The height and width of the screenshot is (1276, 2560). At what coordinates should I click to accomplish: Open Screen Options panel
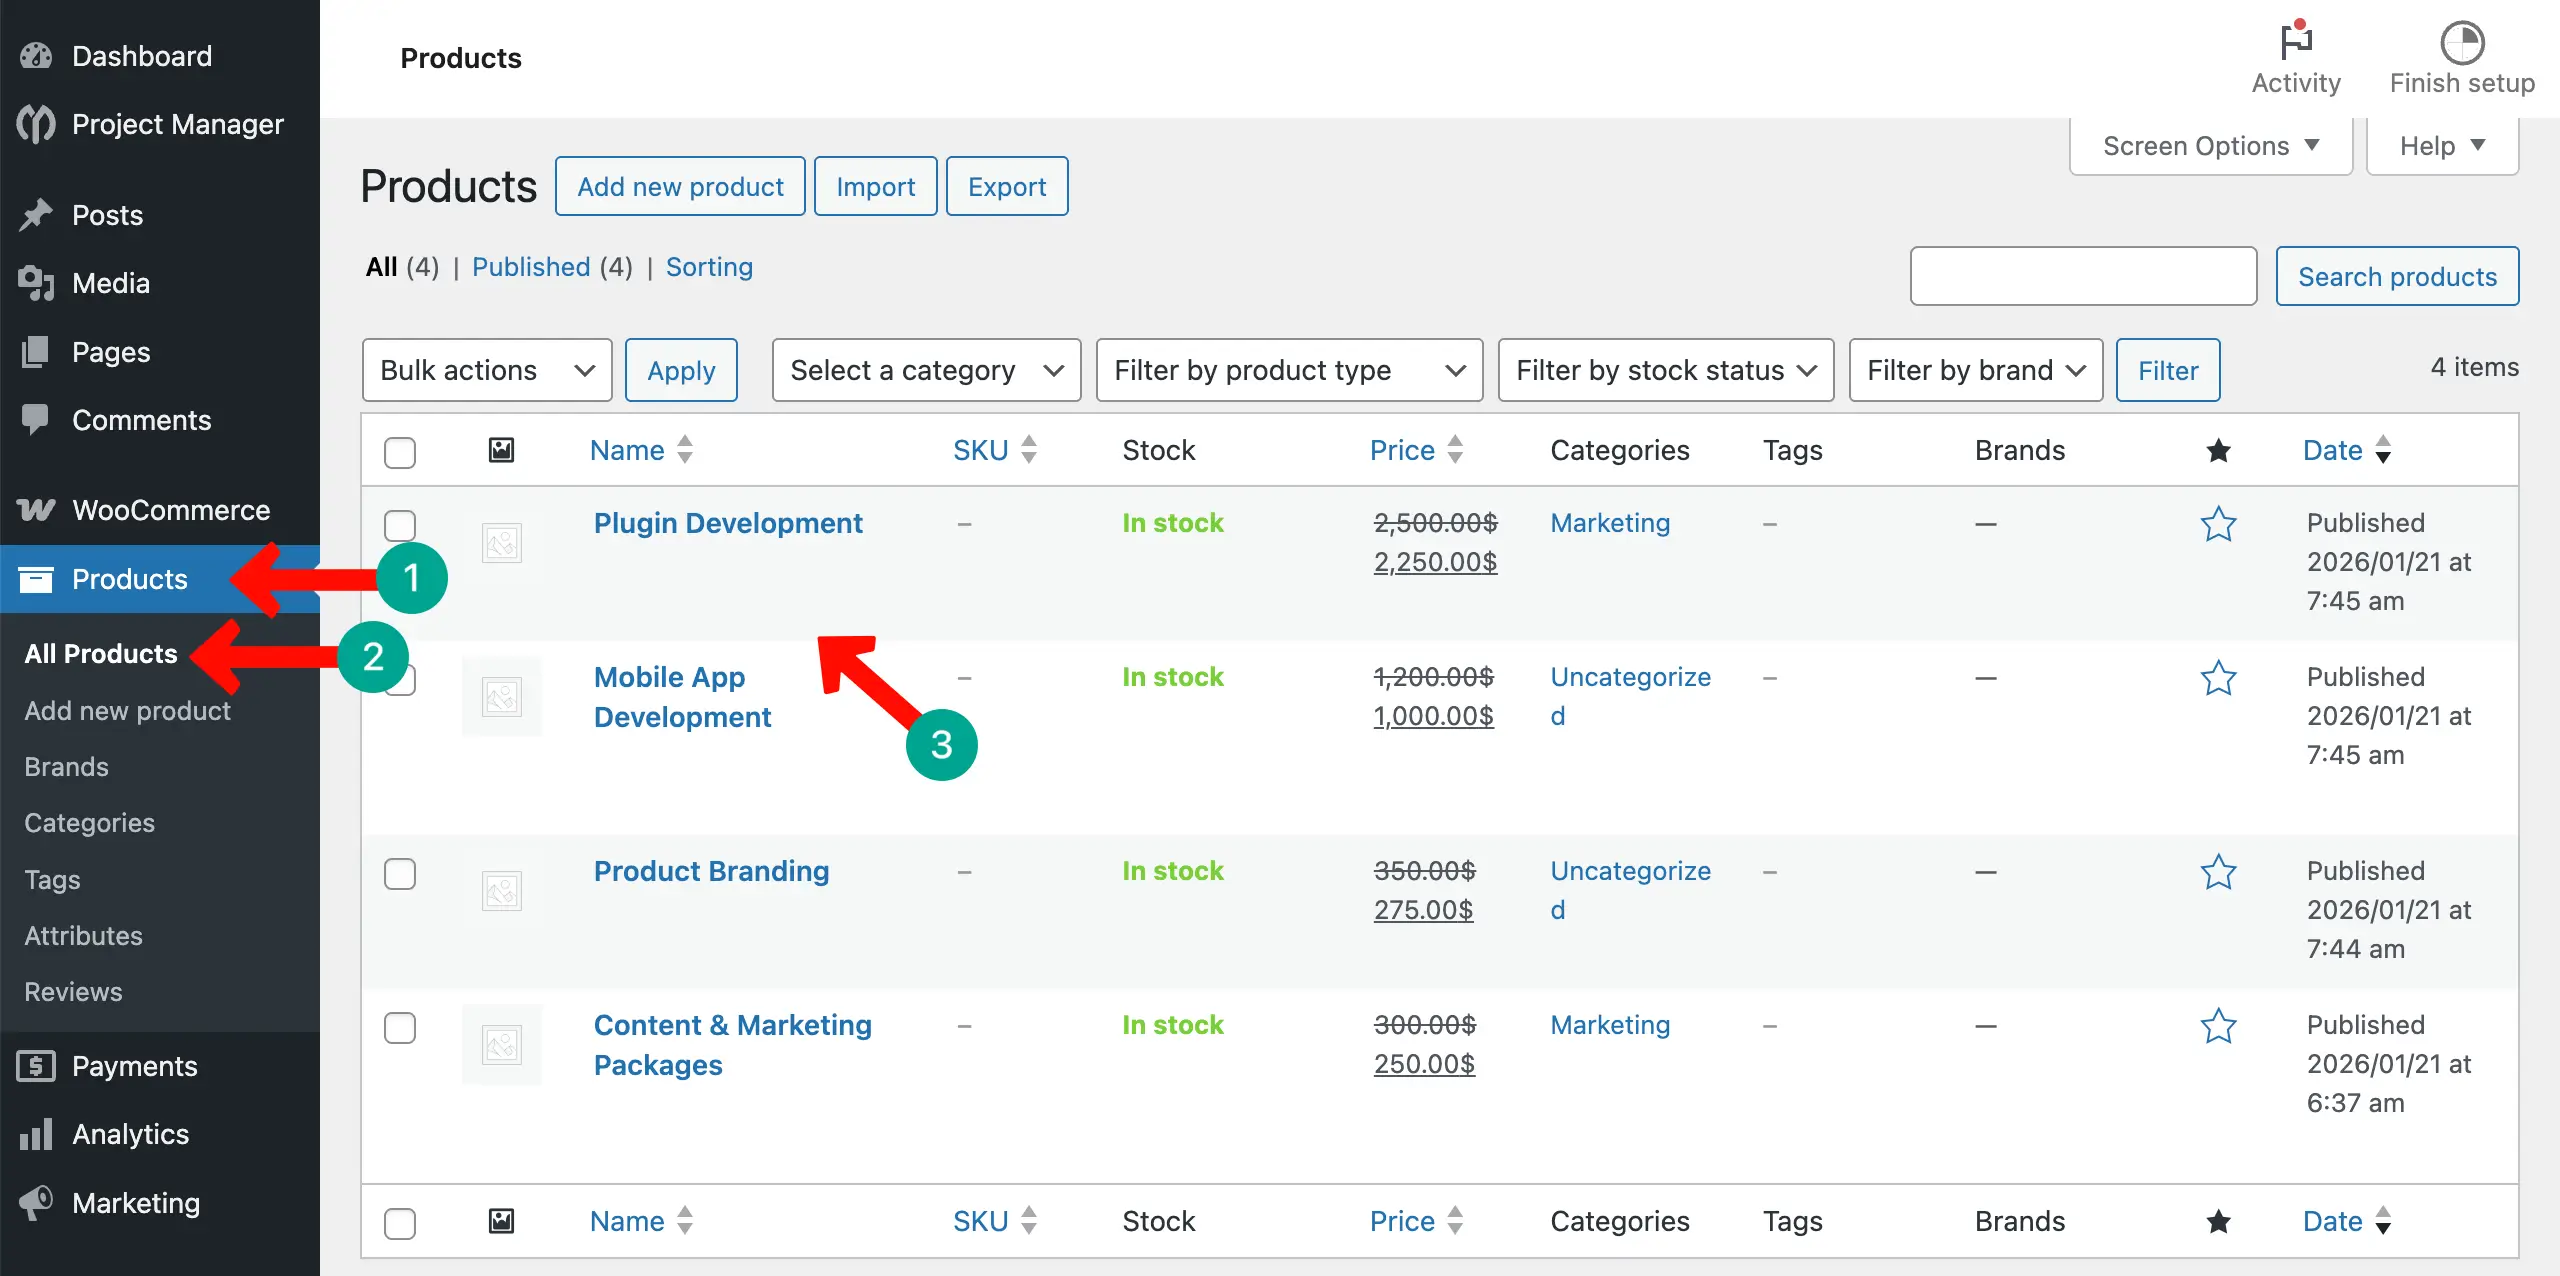tap(2210, 145)
